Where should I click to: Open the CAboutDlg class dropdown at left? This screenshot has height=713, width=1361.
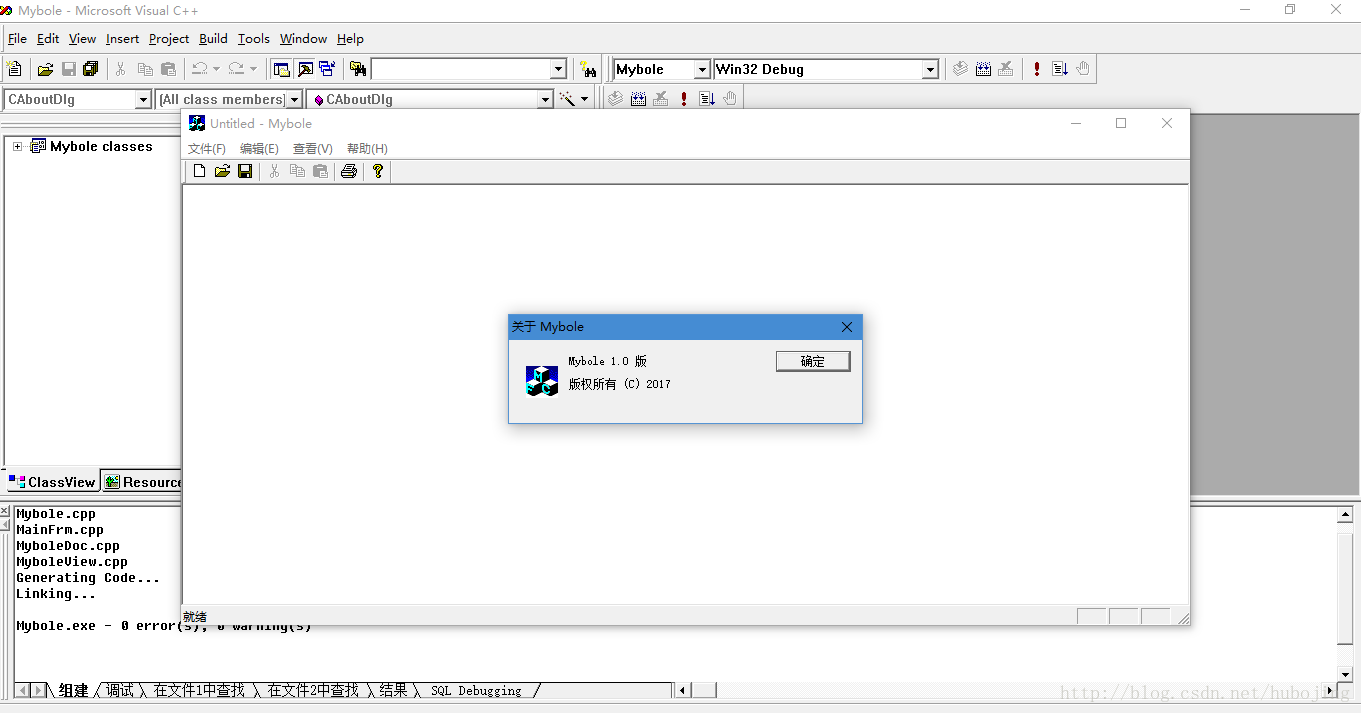pos(143,99)
